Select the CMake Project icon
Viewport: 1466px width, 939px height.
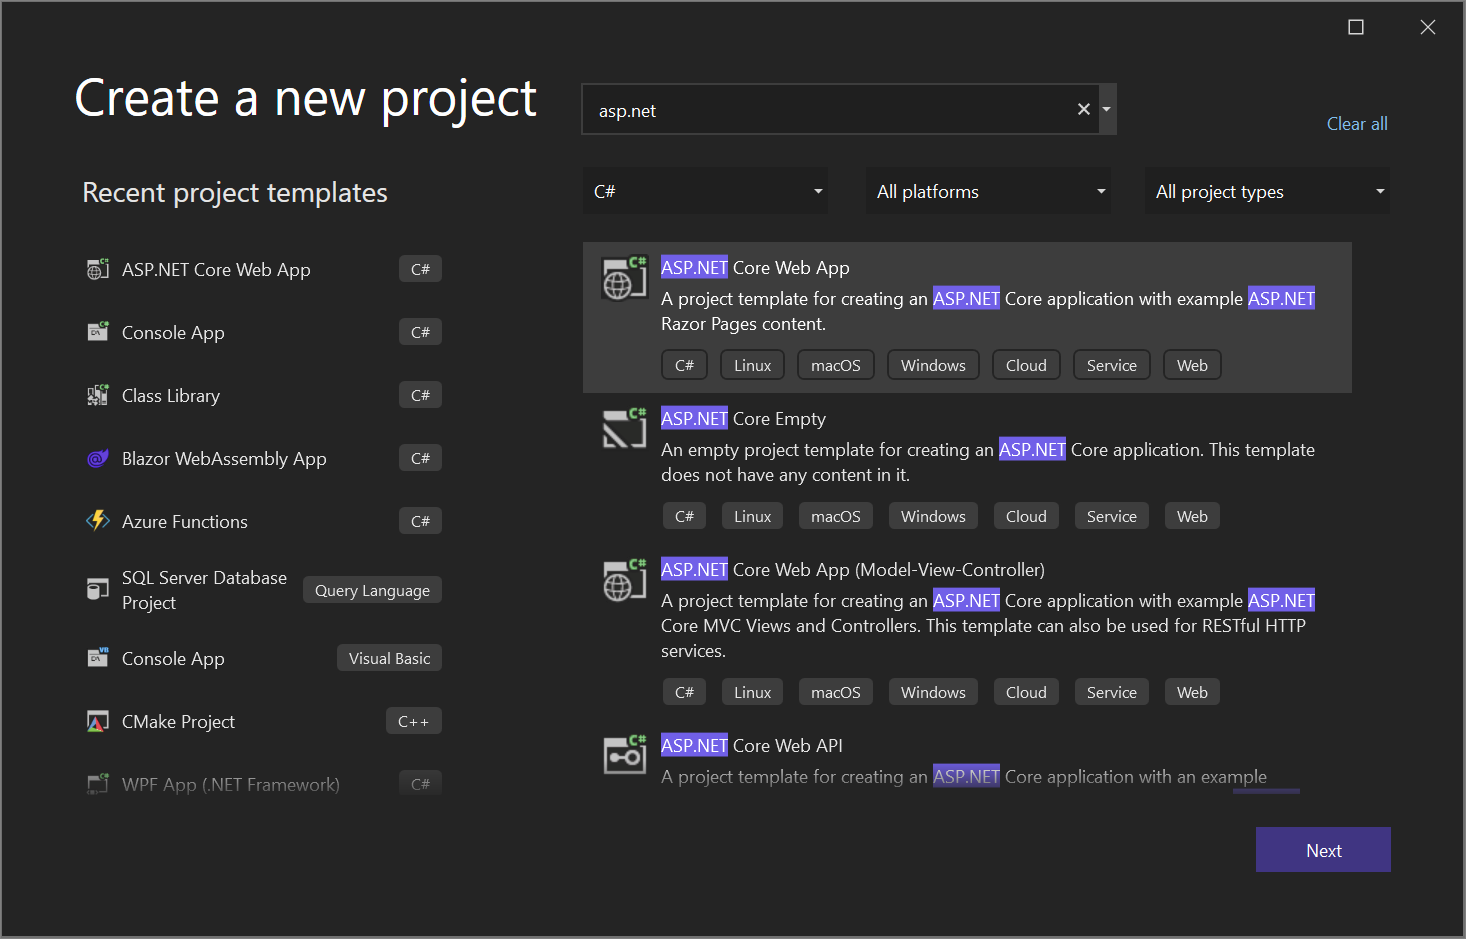point(97,720)
